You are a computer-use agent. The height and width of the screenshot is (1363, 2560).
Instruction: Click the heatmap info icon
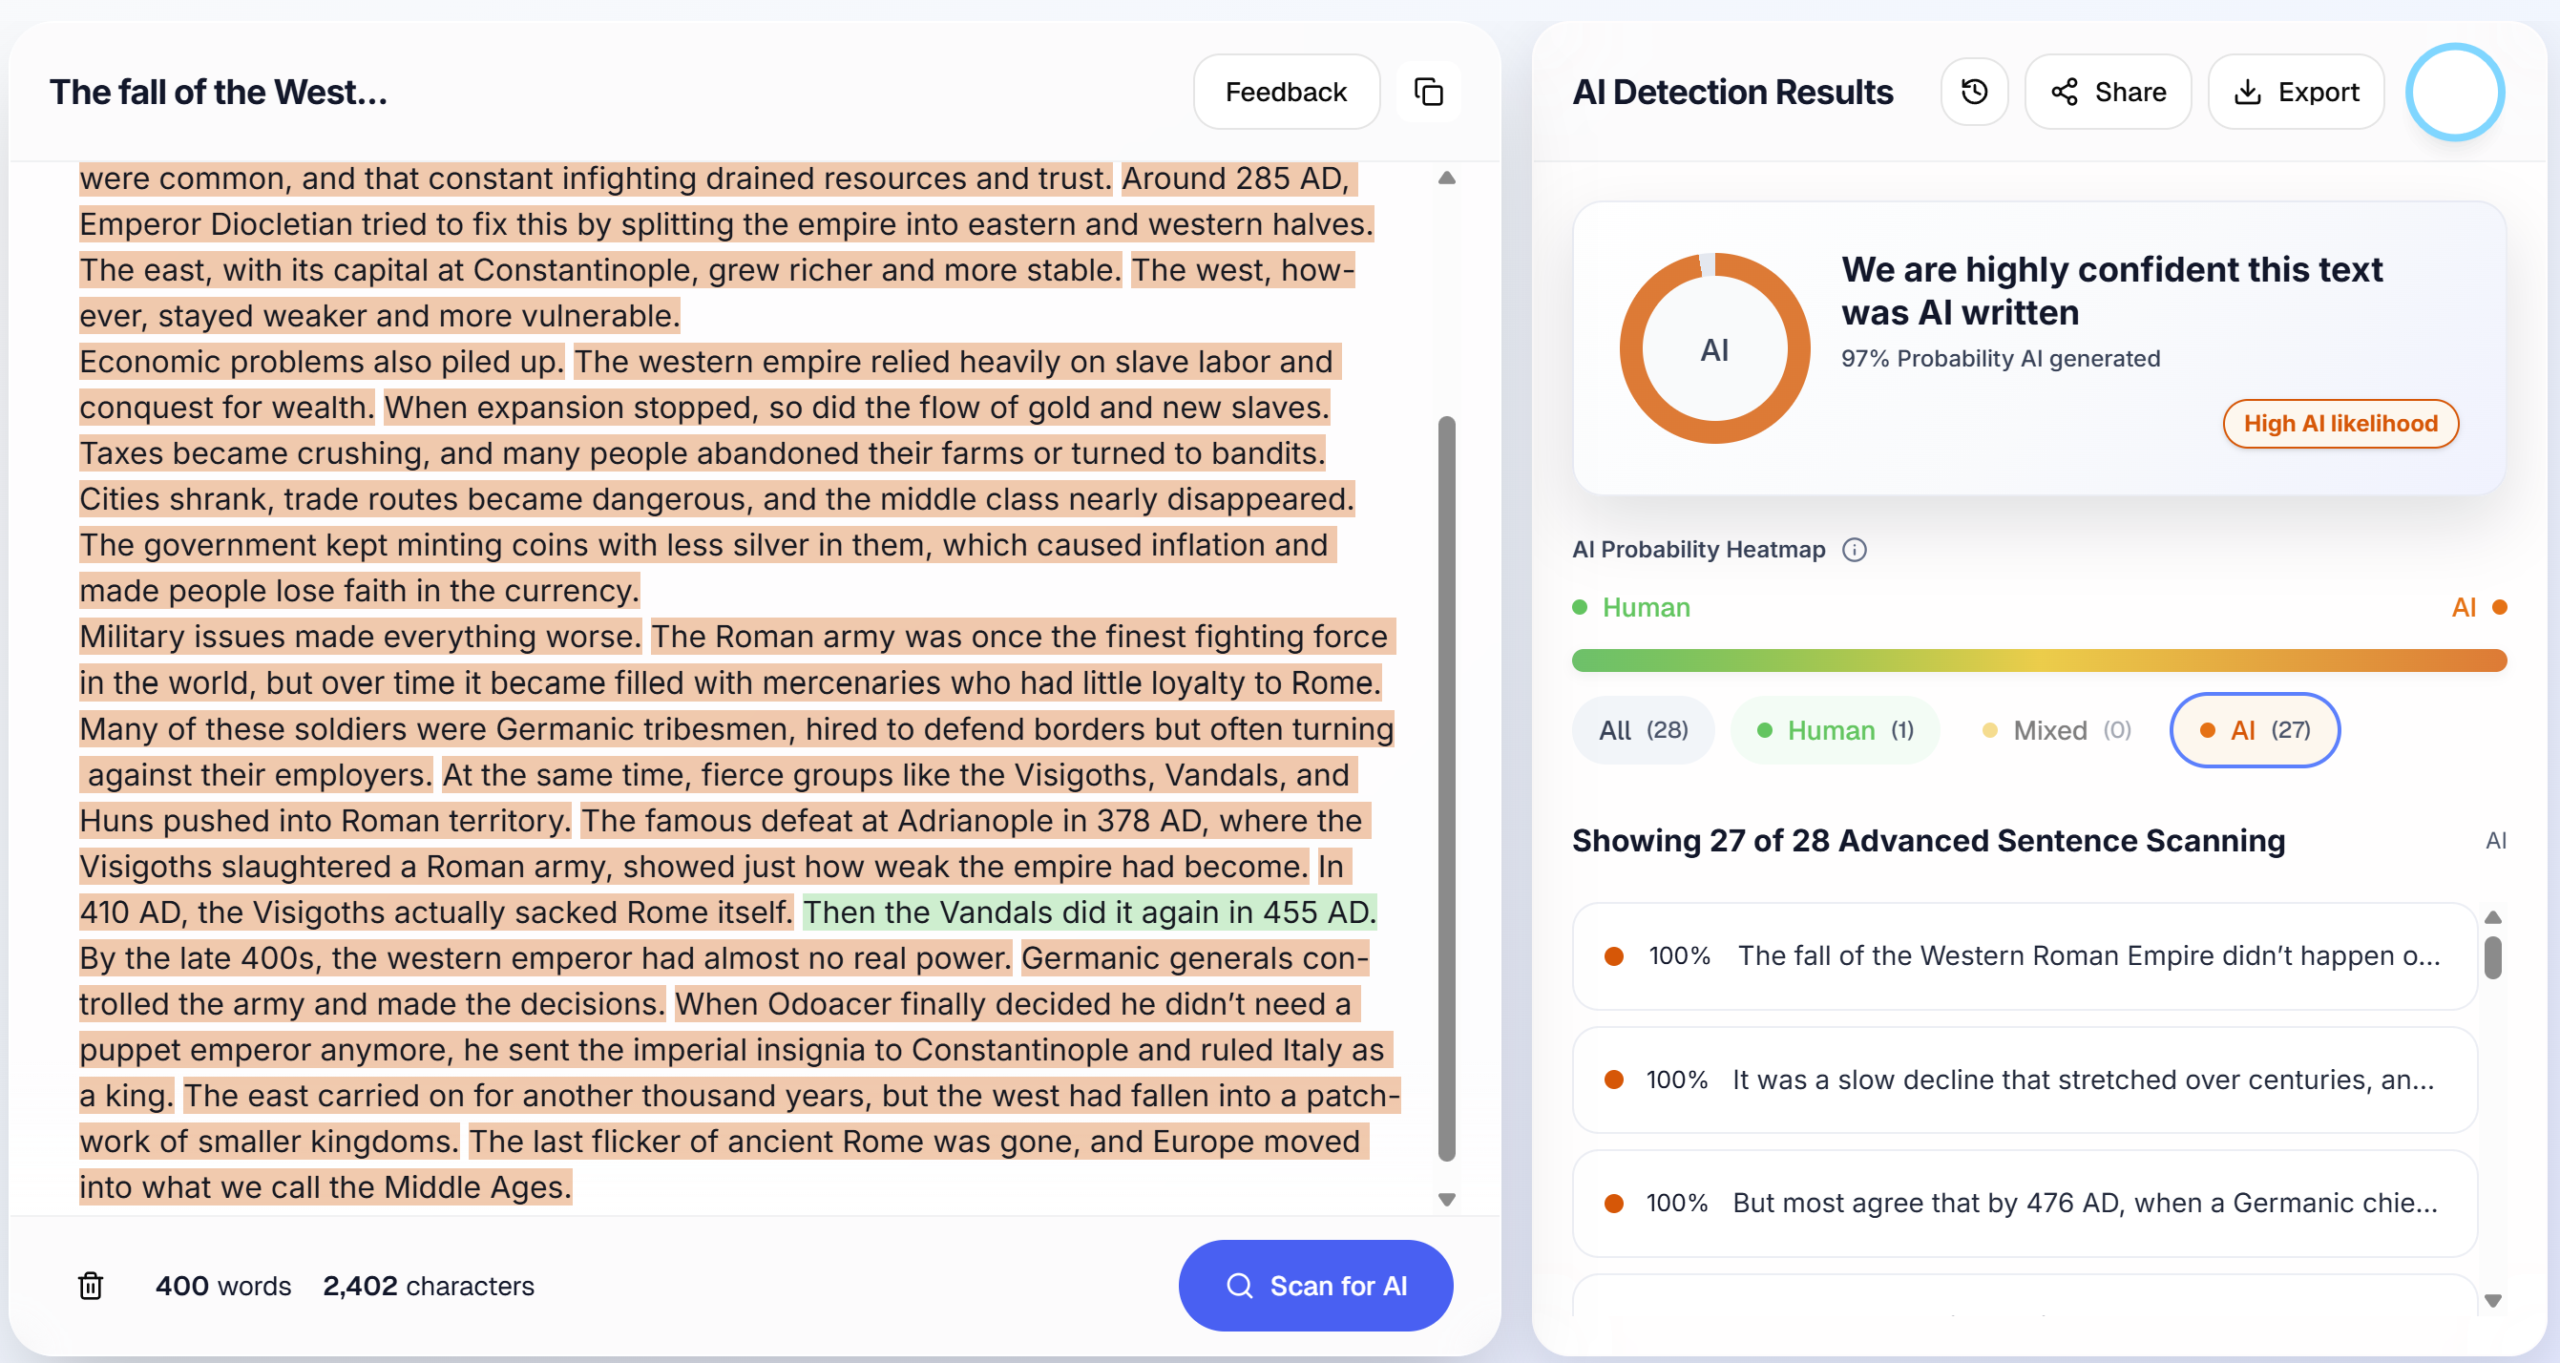pos(1854,550)
